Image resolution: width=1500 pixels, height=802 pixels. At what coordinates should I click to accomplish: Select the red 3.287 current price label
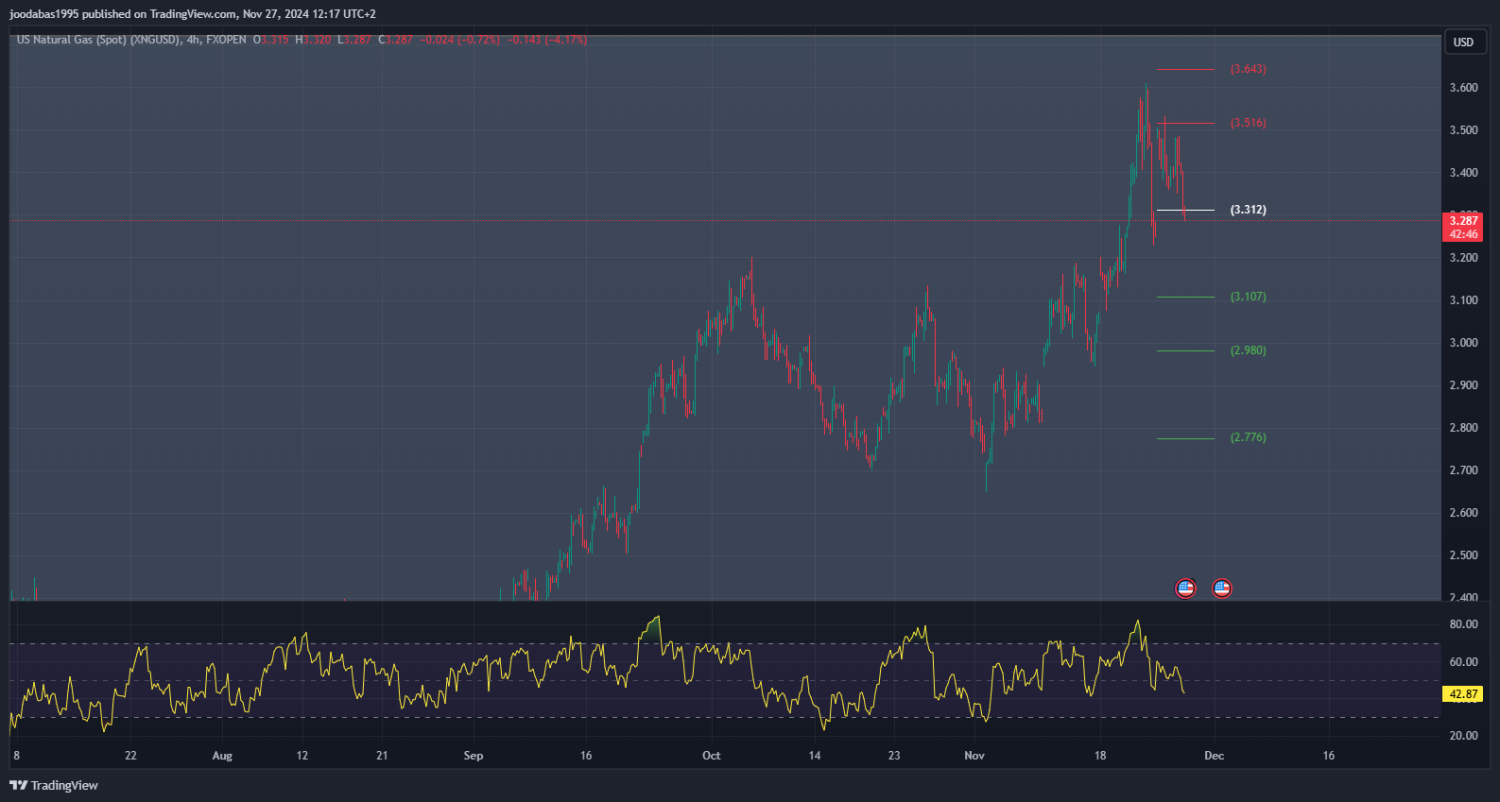(1461, 220)
